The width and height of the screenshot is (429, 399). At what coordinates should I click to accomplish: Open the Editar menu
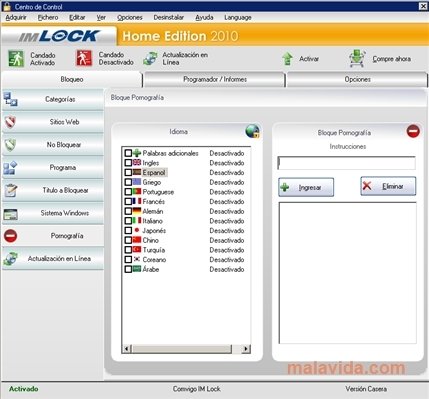tap(77, 17)
